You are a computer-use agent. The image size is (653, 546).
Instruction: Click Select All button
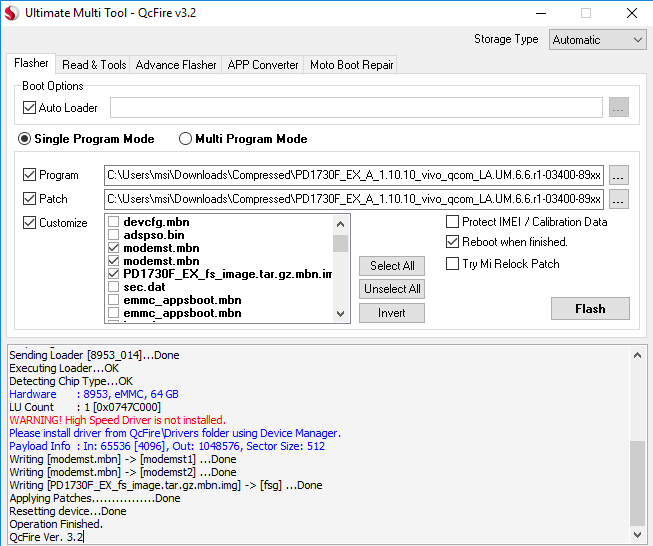click(392, 266)
